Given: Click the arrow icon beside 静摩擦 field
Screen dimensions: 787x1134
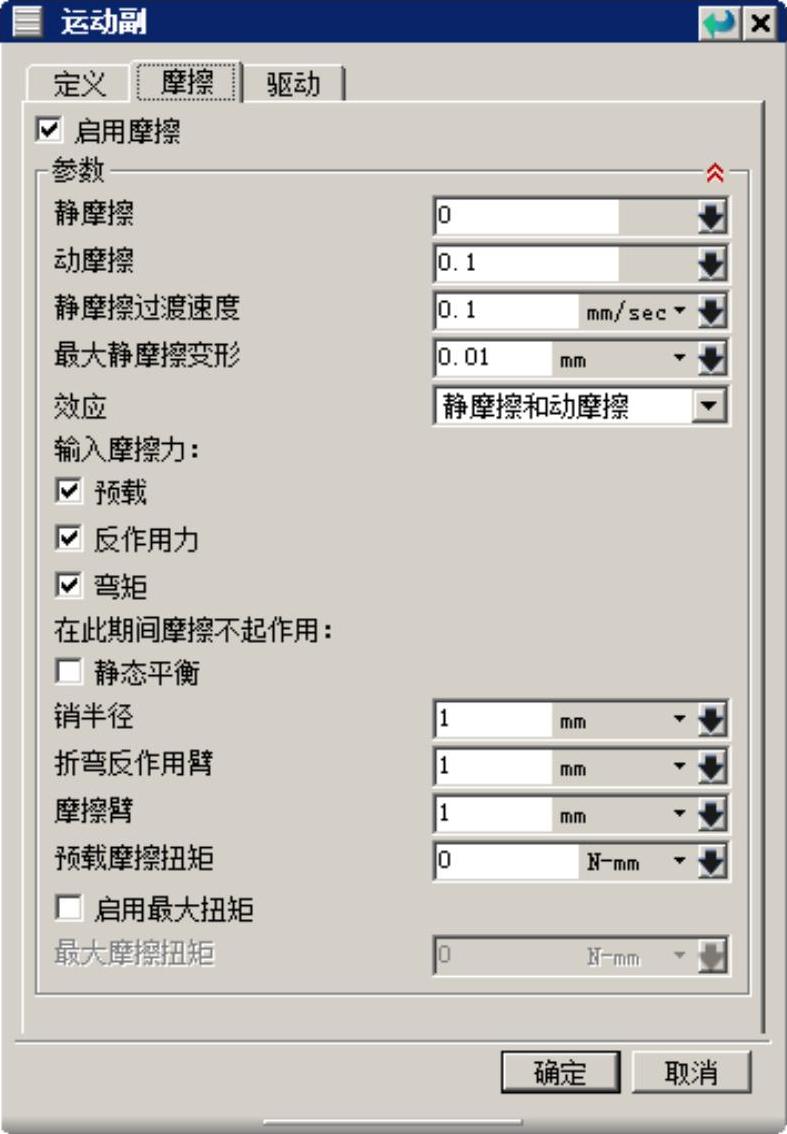Looking at the screenshot, I should coord(711,216).
